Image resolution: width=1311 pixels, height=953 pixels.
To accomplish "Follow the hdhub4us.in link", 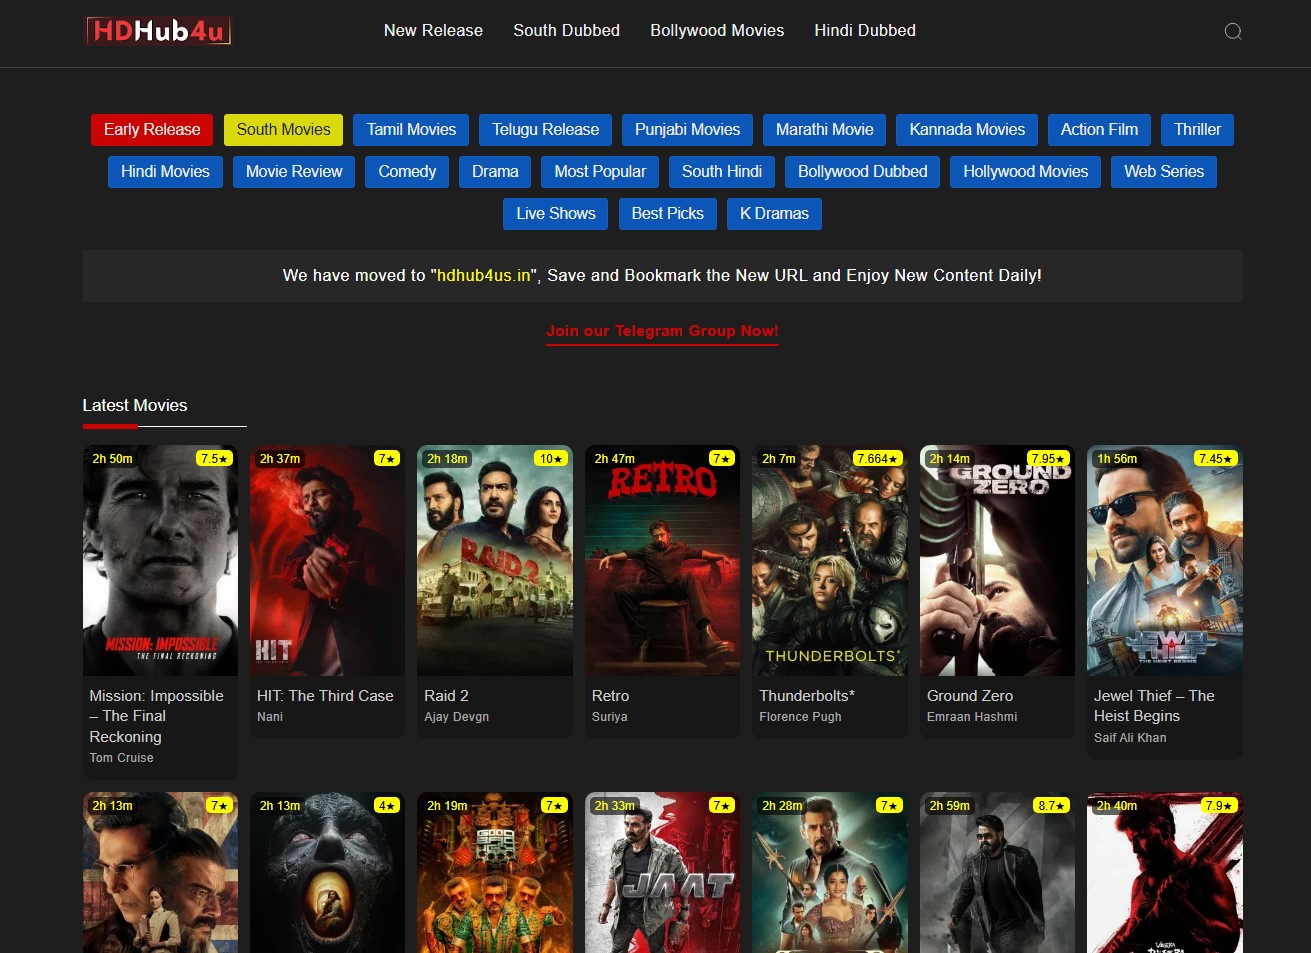I will [x=484, y=276].
